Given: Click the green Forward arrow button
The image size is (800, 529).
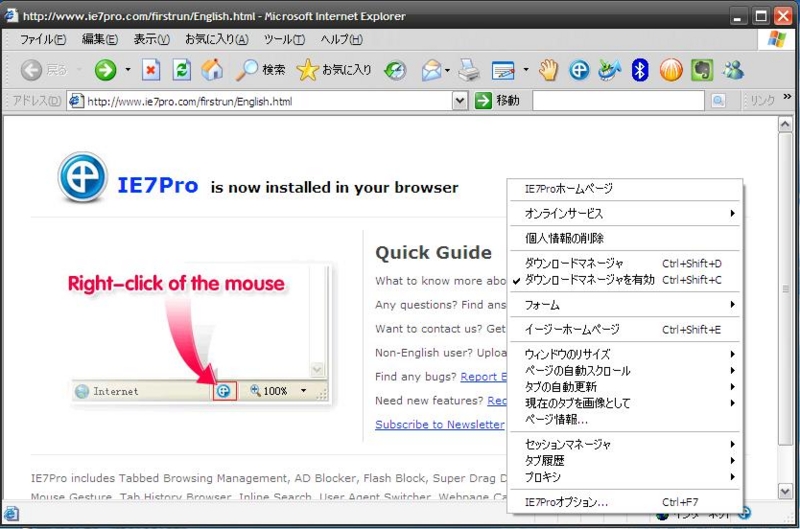Looking at the screenshot, I should pos(105,70).
